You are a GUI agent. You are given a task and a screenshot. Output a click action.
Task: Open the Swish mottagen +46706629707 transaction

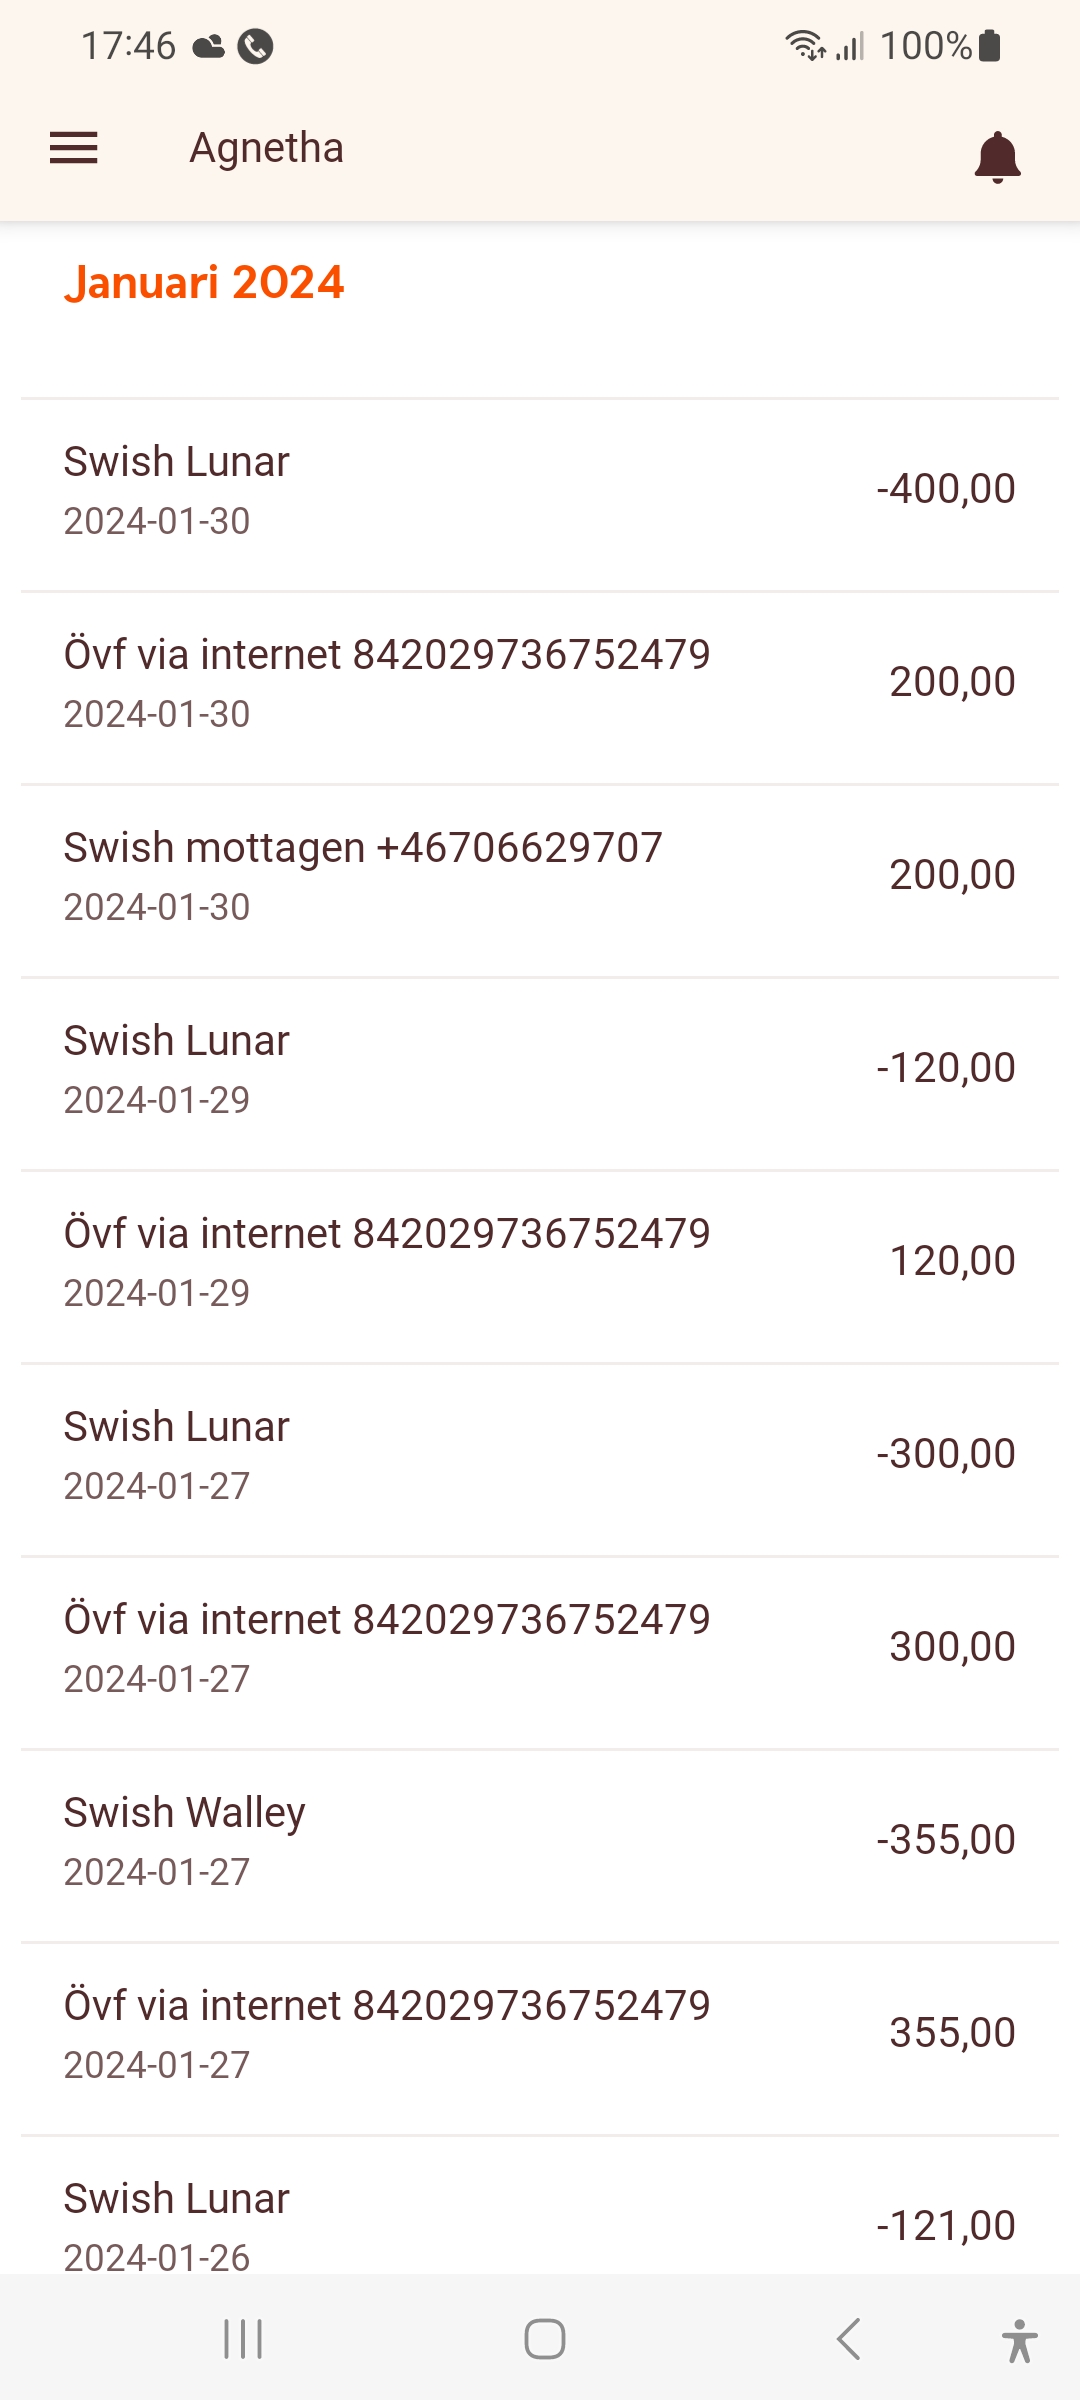coord(540,876)
